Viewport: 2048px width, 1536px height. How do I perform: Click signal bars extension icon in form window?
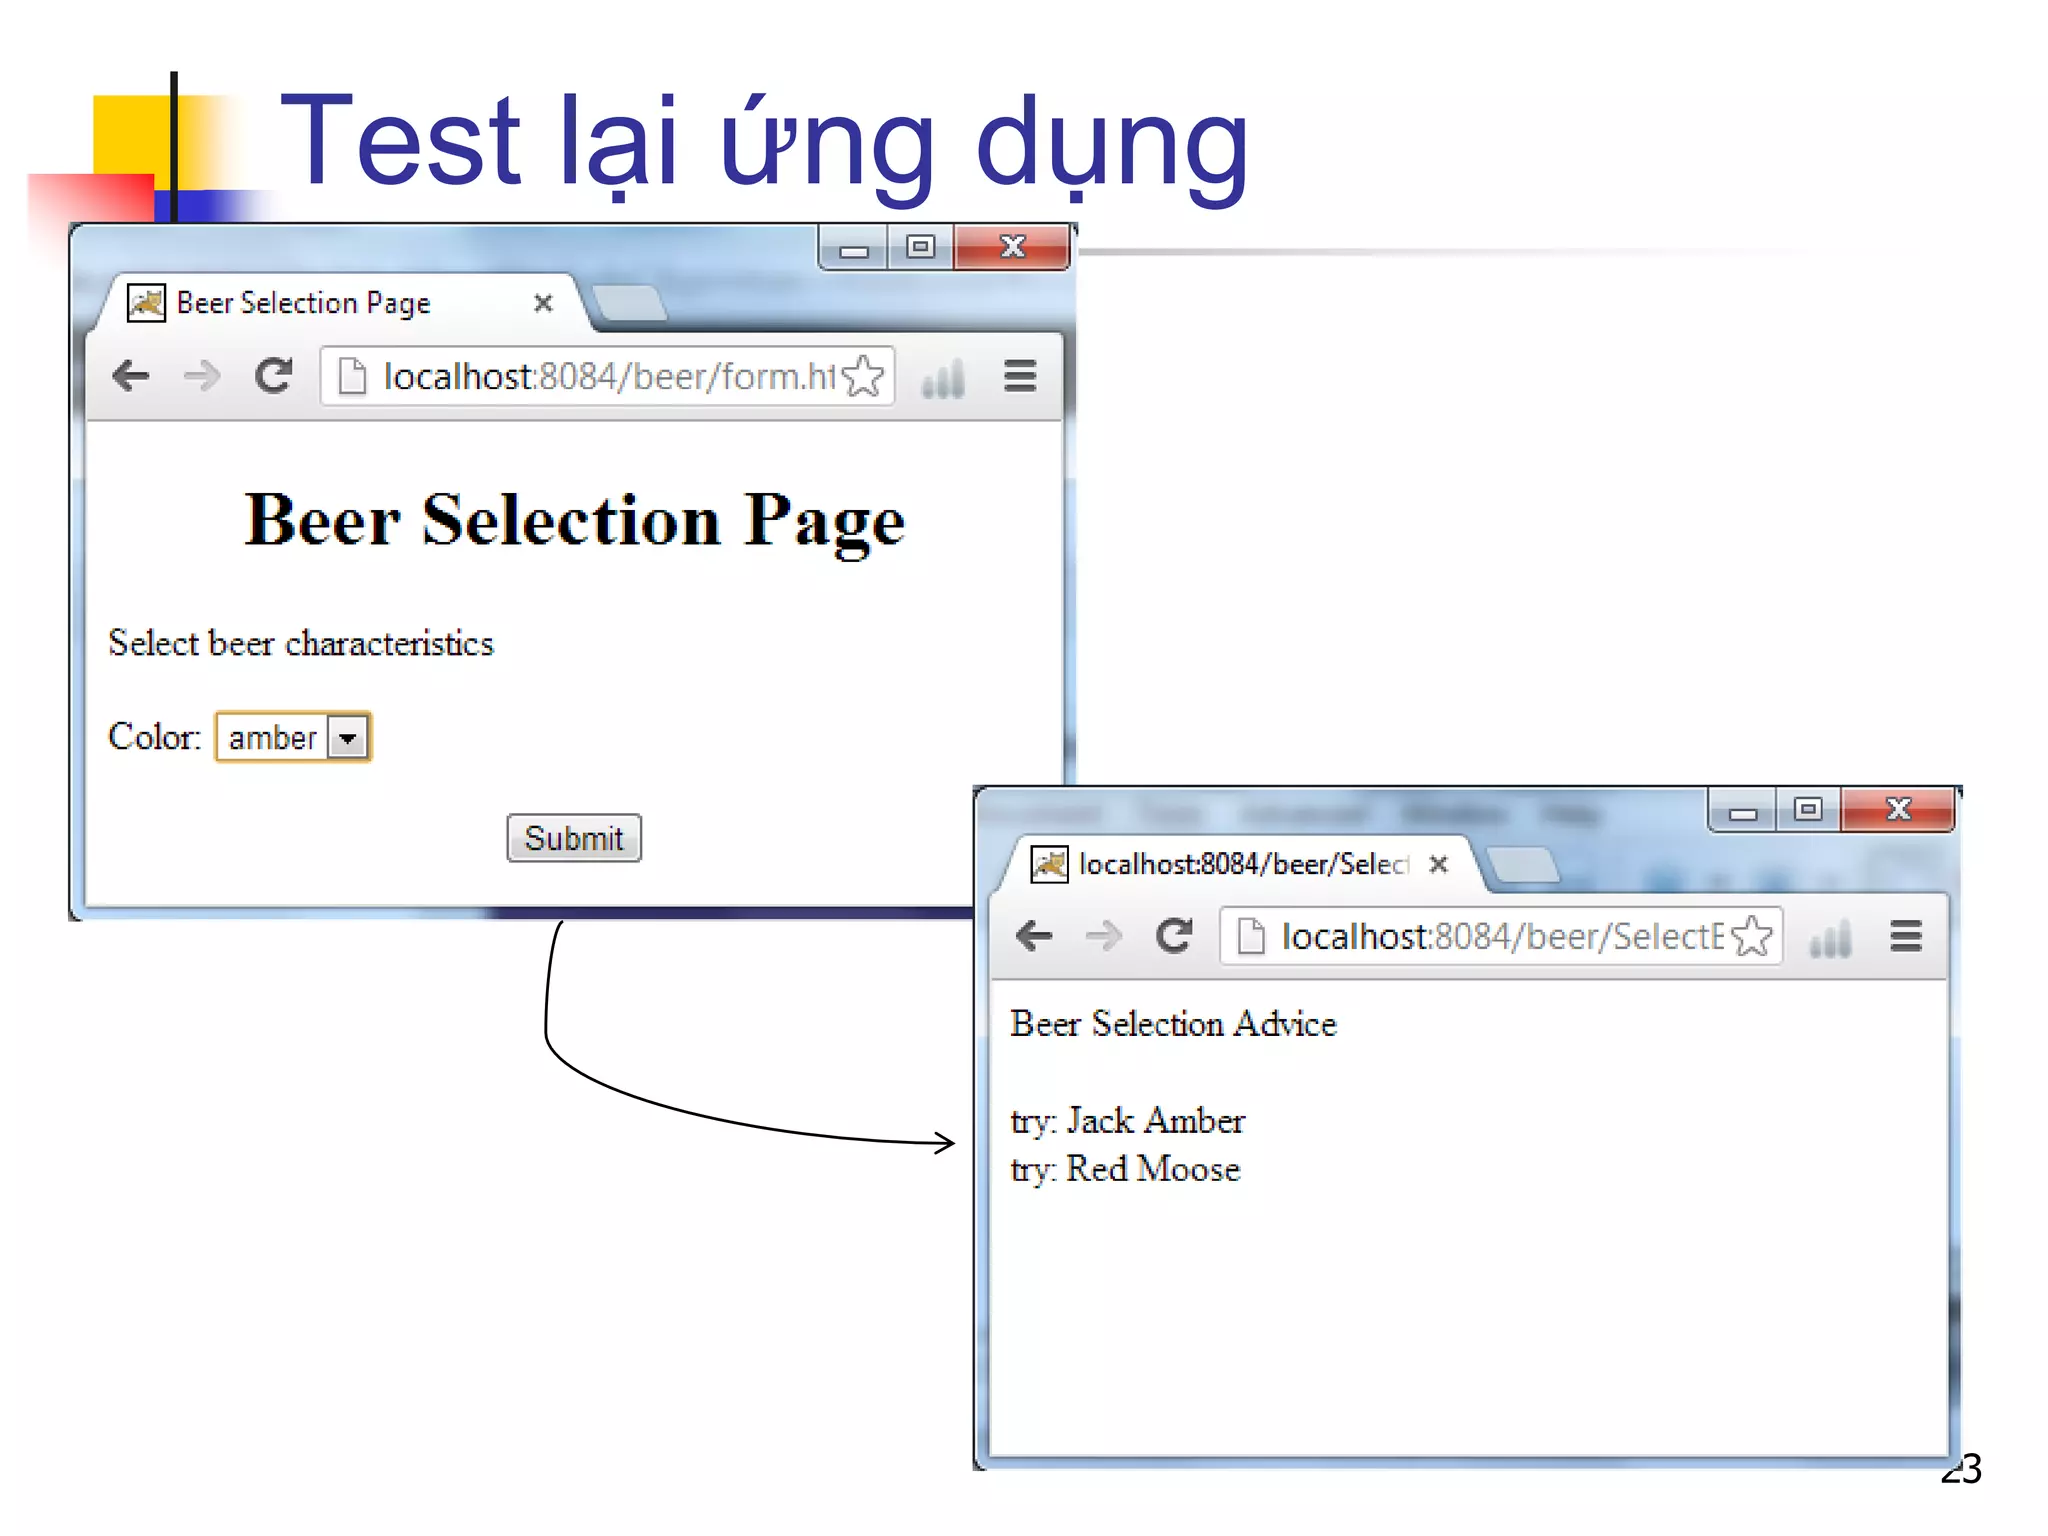[943, 378]
